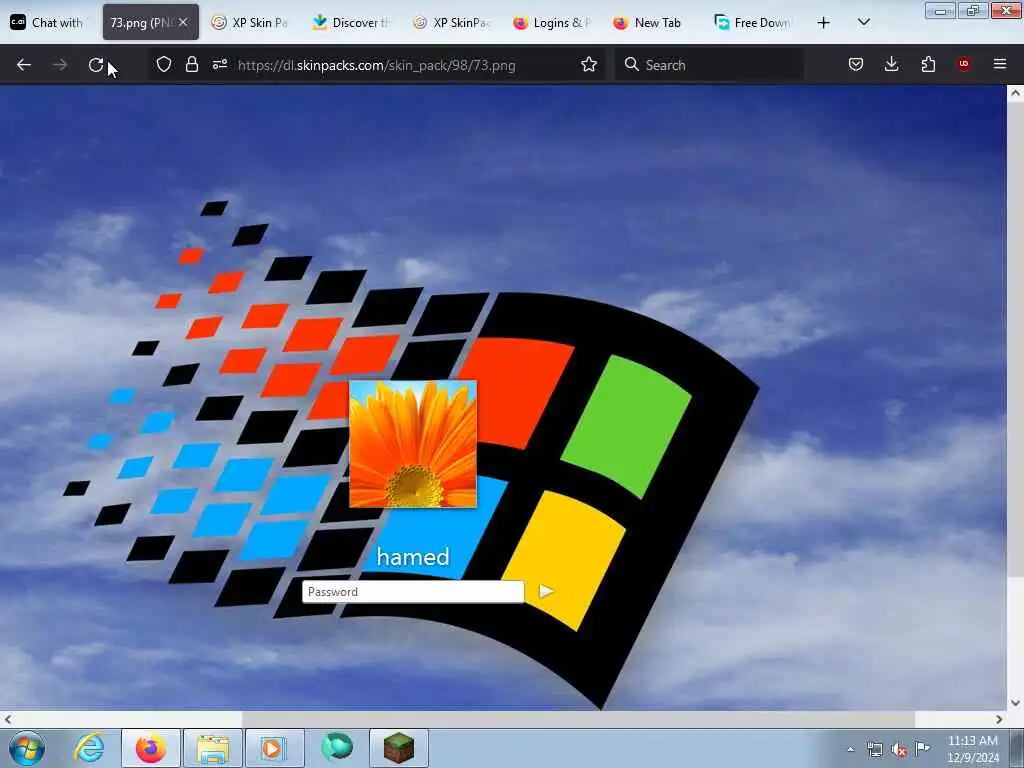Image resolution: width=1024 pixels, height=768 pixels.
Task: View site security via padlock icon
Action: [191, 65]
